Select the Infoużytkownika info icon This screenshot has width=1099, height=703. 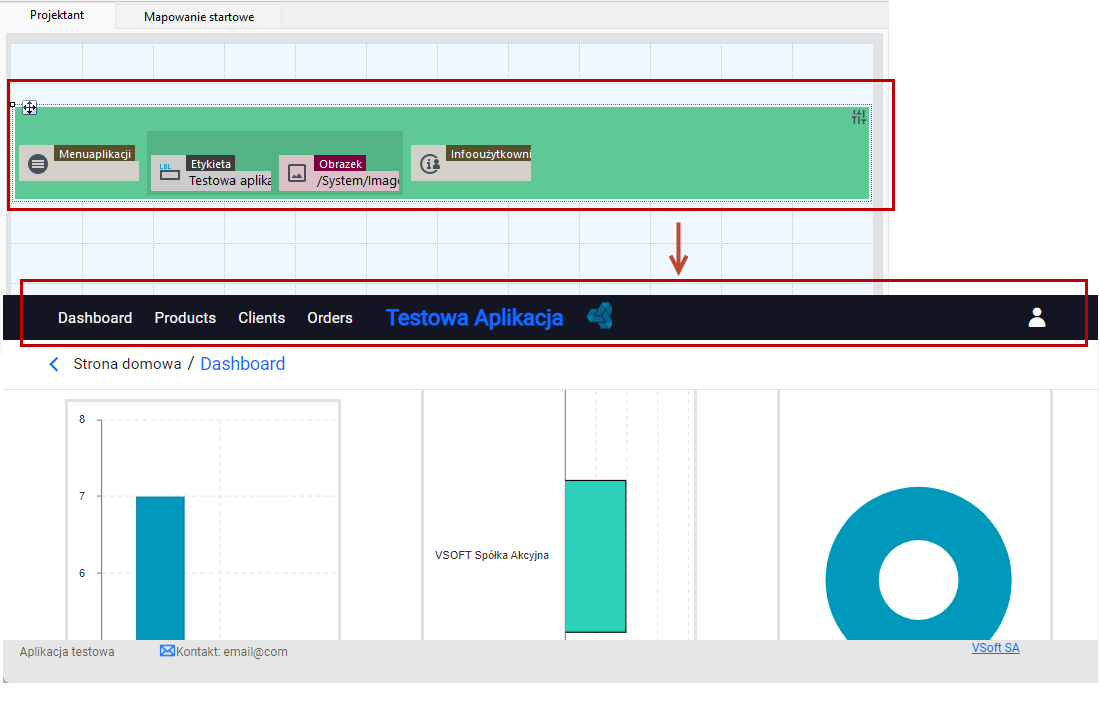click(430, 164)
